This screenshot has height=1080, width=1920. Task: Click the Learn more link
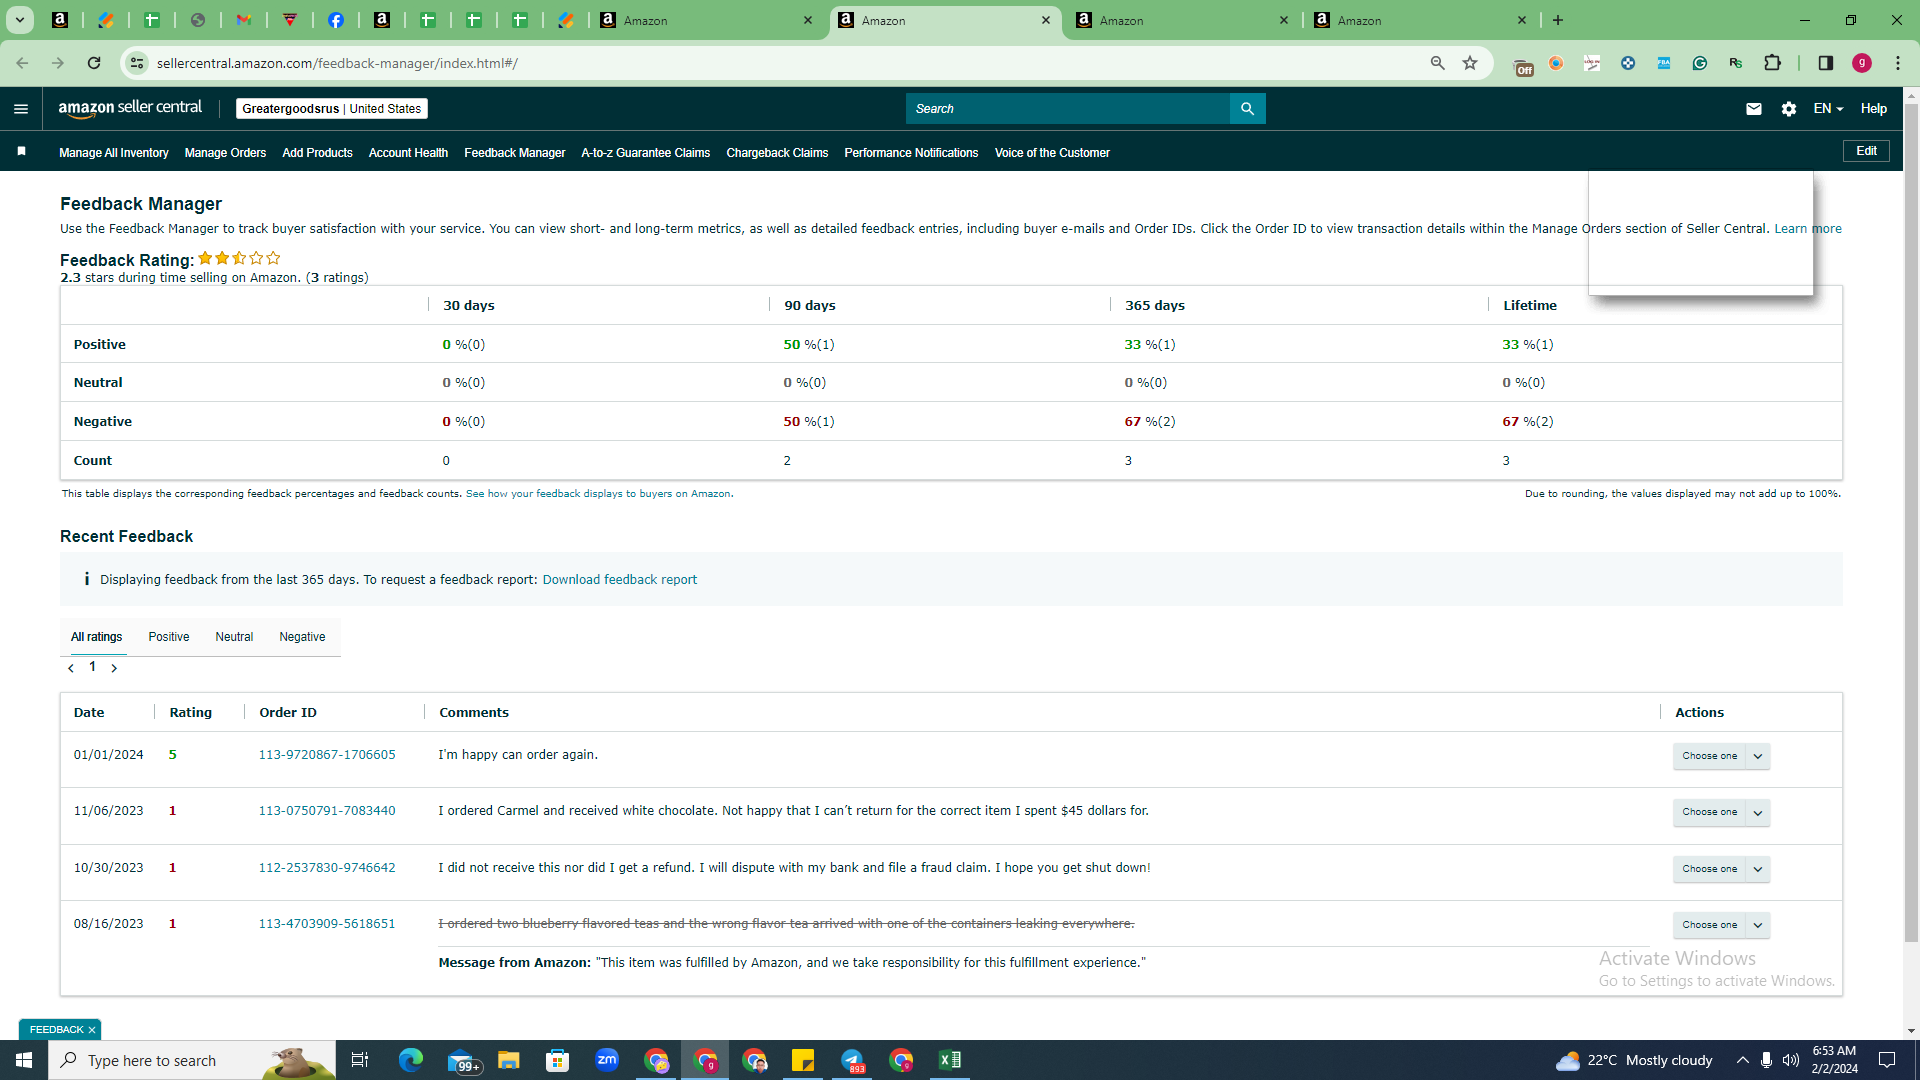tap(1808, 229)
